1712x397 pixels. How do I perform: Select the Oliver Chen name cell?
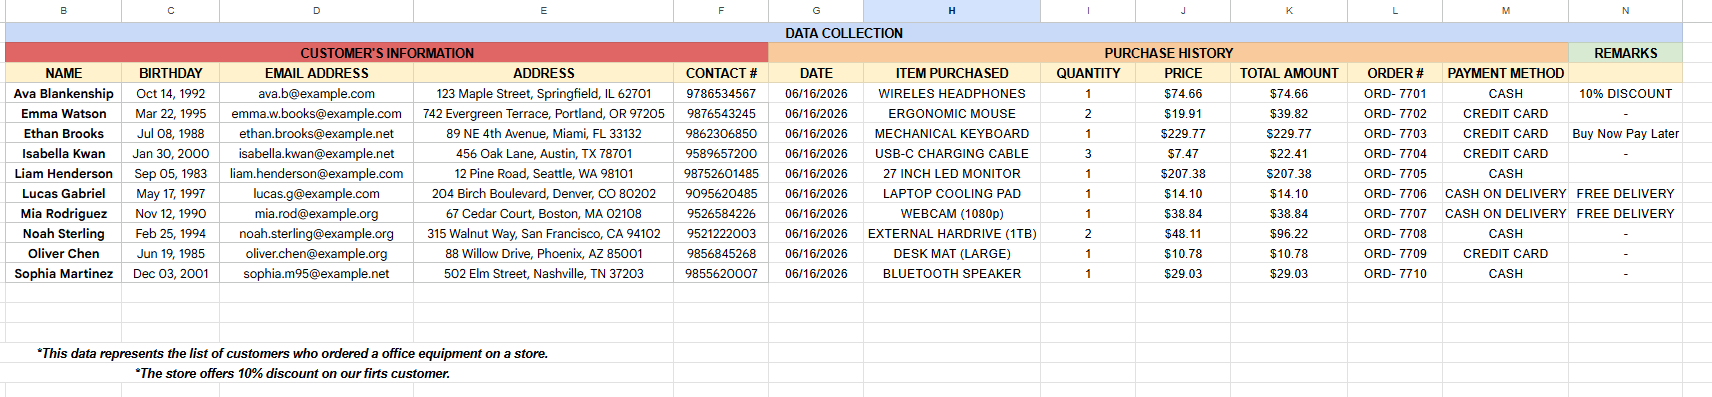pyautogui.click(x=63, y=253)
